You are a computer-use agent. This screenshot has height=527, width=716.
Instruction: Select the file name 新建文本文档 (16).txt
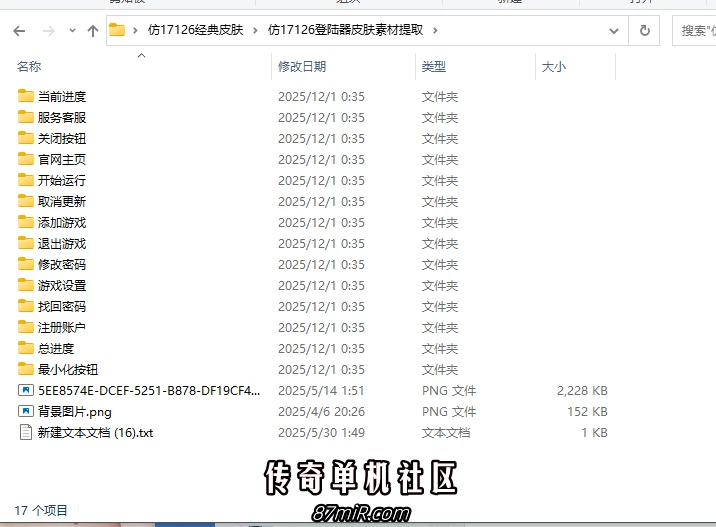95,433
